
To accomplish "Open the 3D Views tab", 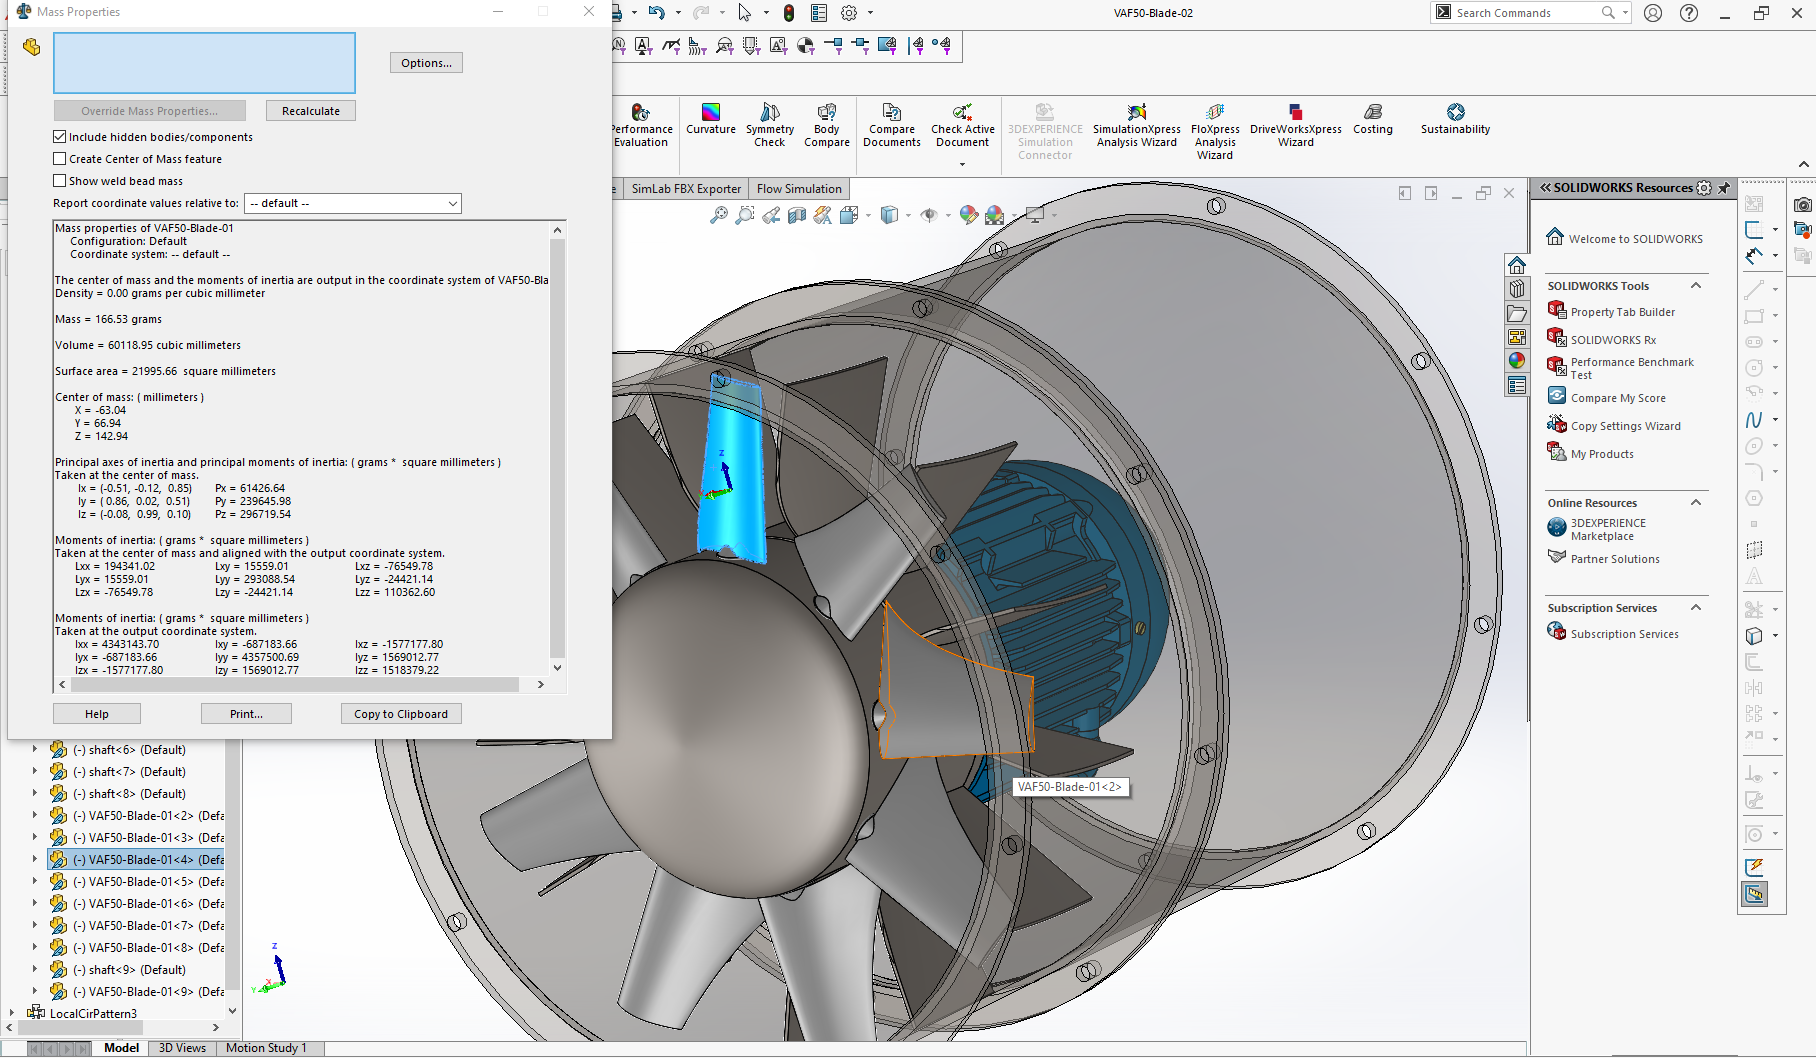I will point(182,1048).
